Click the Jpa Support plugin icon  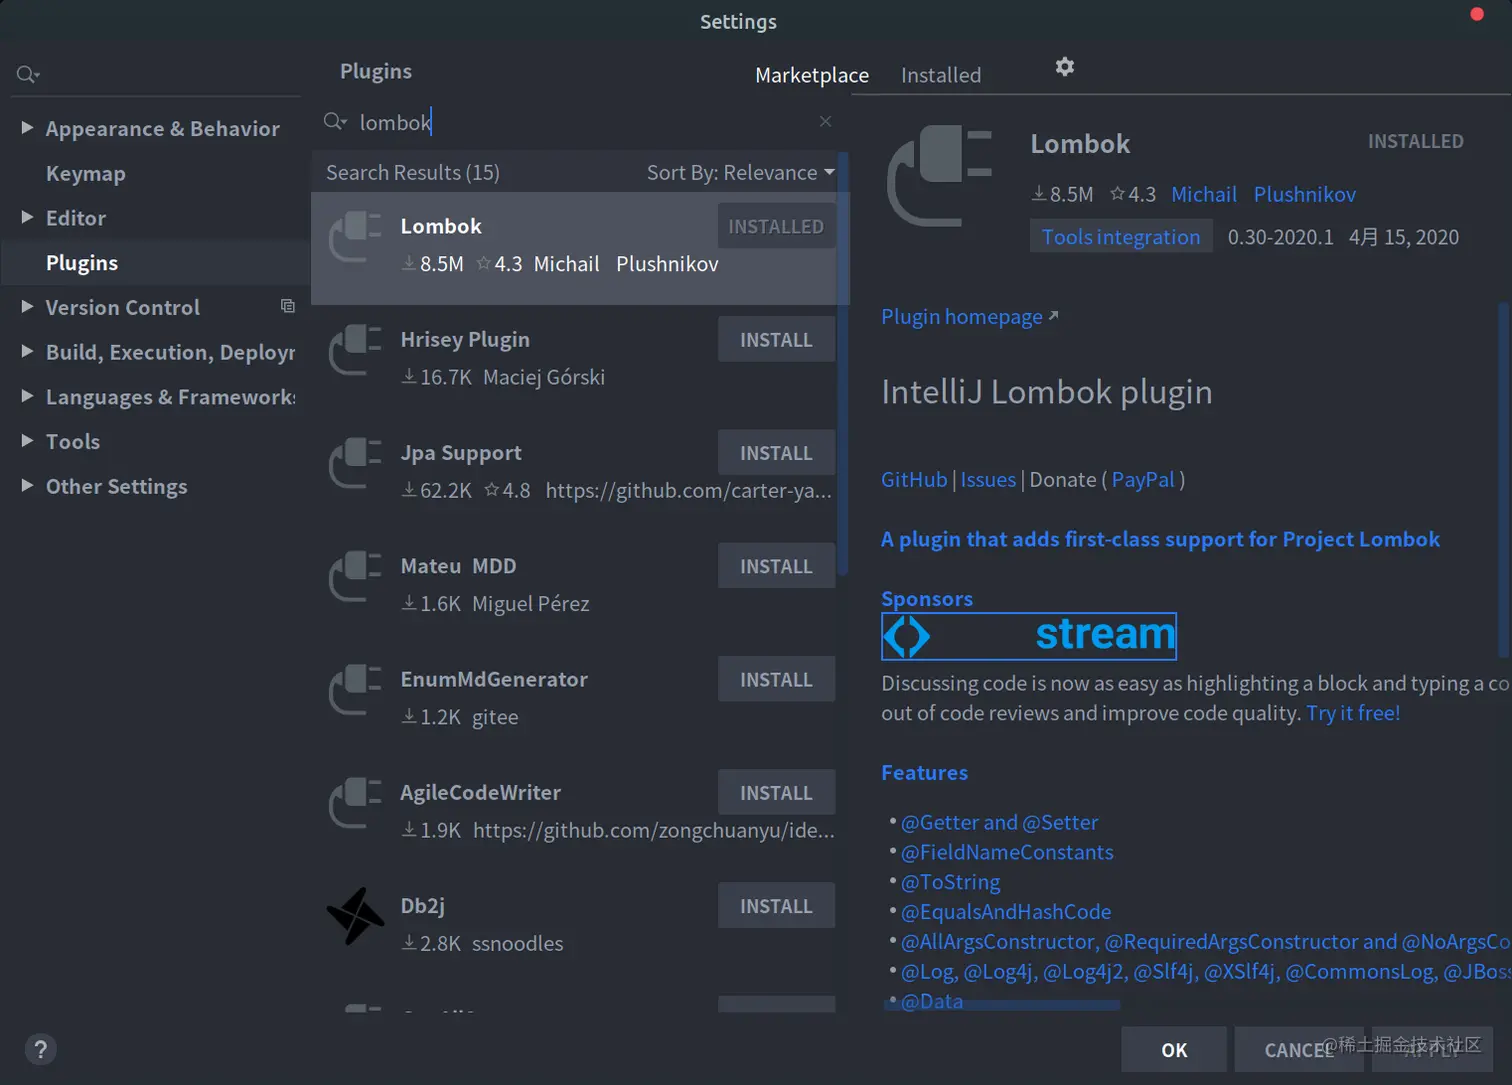(356, 463)
